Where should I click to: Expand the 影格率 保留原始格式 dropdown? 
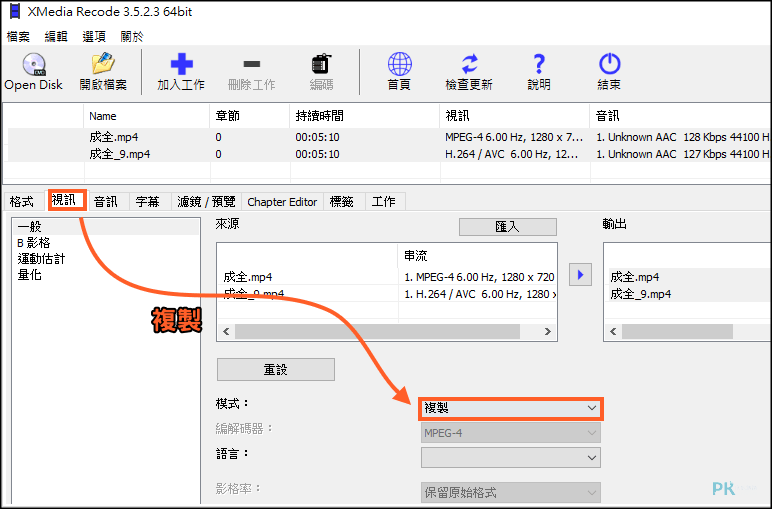click(511, 492)
